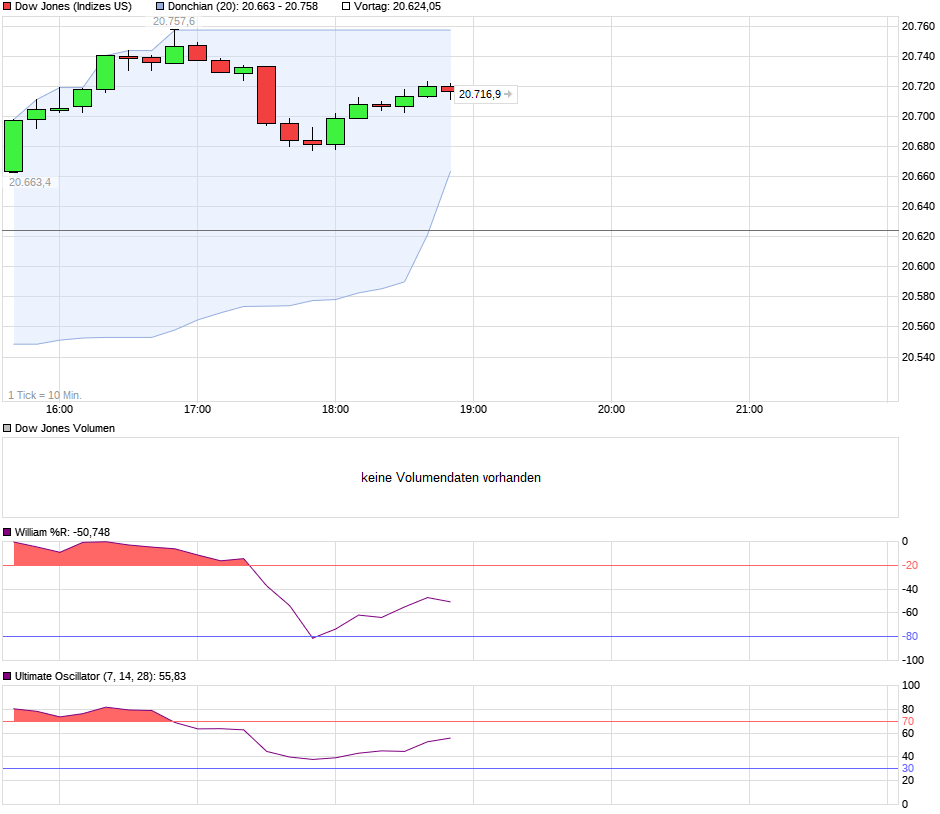Click the '1 Tick = 10 Min.' note

tap(45, 396)
